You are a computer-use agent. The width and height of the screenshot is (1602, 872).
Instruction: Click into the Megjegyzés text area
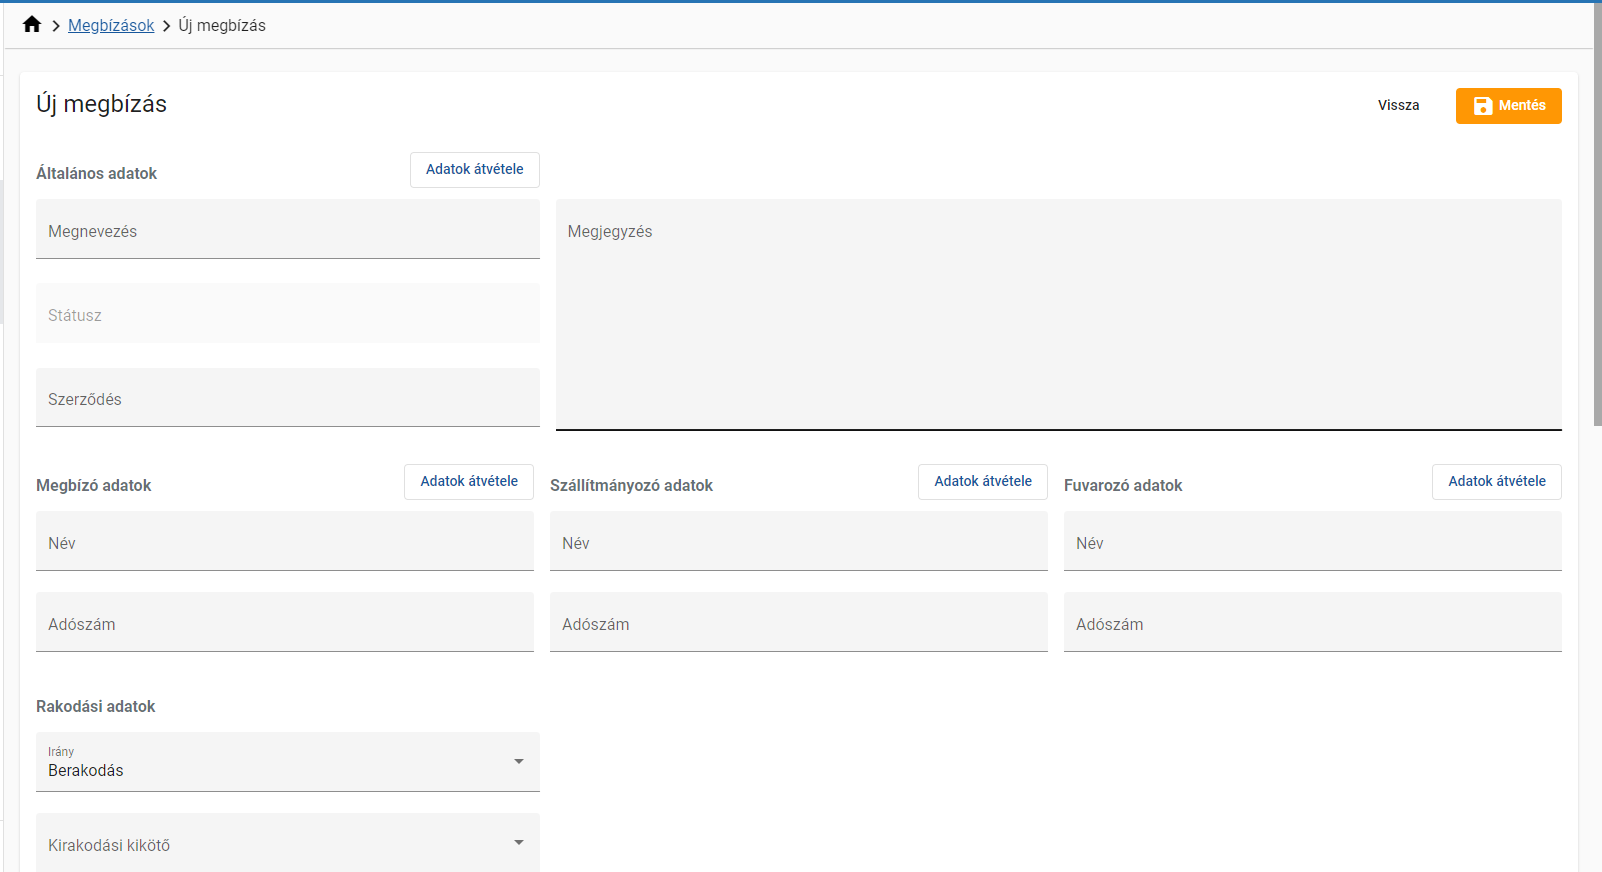pos(1058,314)
